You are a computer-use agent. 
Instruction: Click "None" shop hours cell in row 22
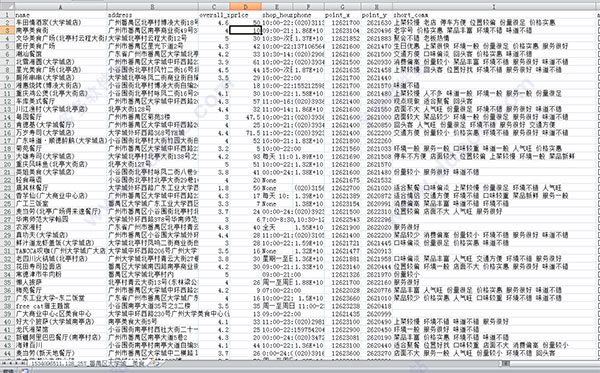tap(277, 180)
